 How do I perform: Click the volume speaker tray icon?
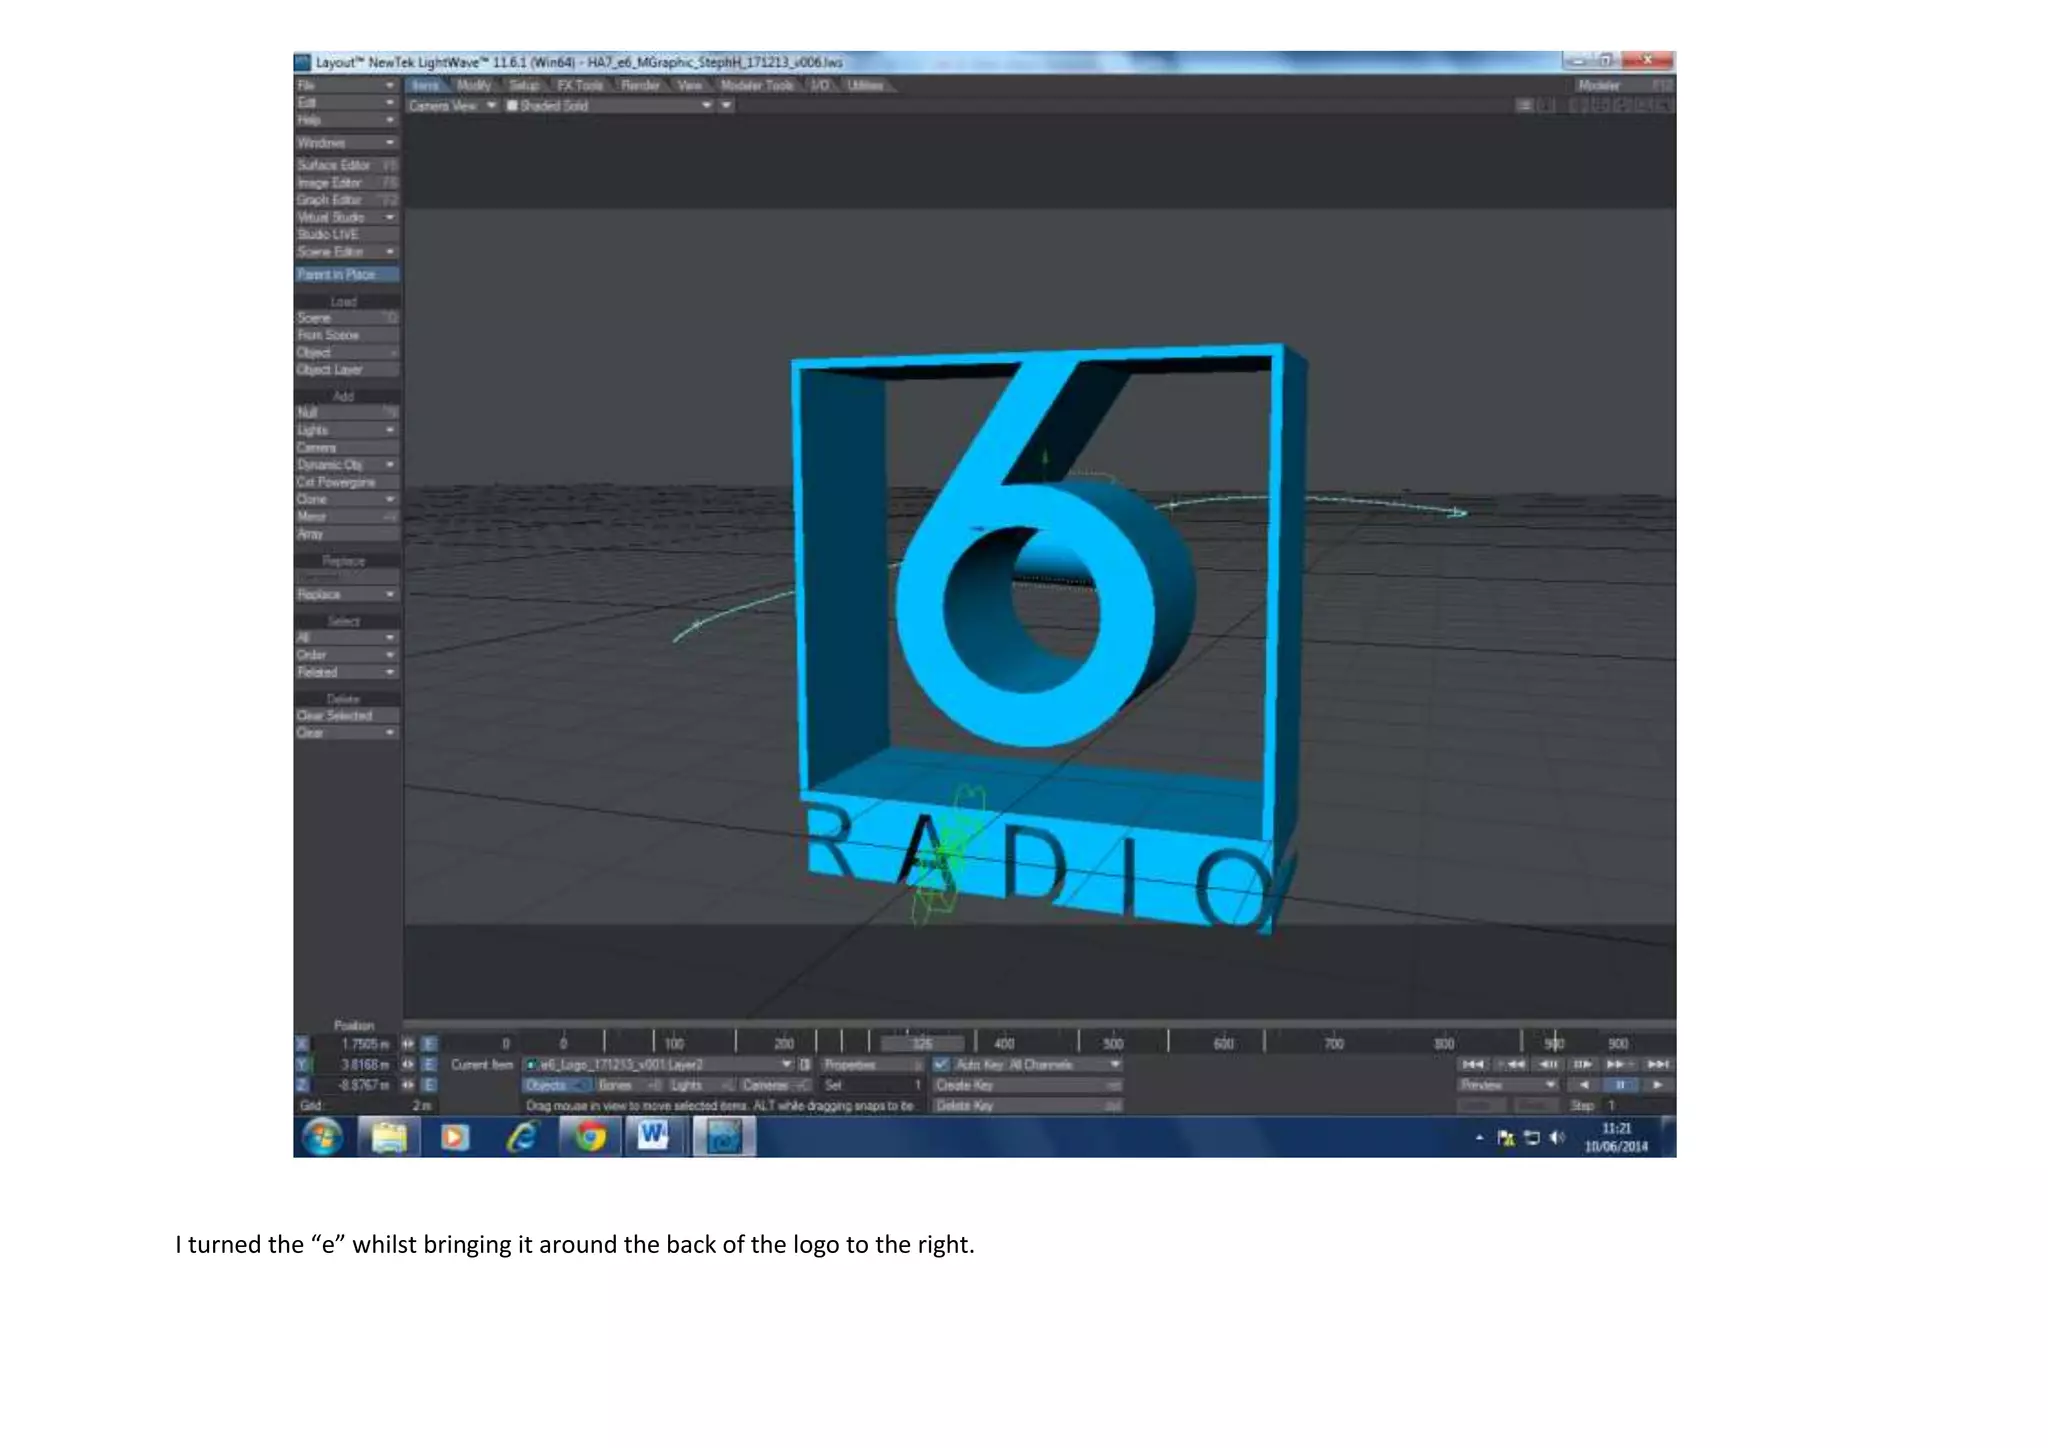tap(1557, 1137)
